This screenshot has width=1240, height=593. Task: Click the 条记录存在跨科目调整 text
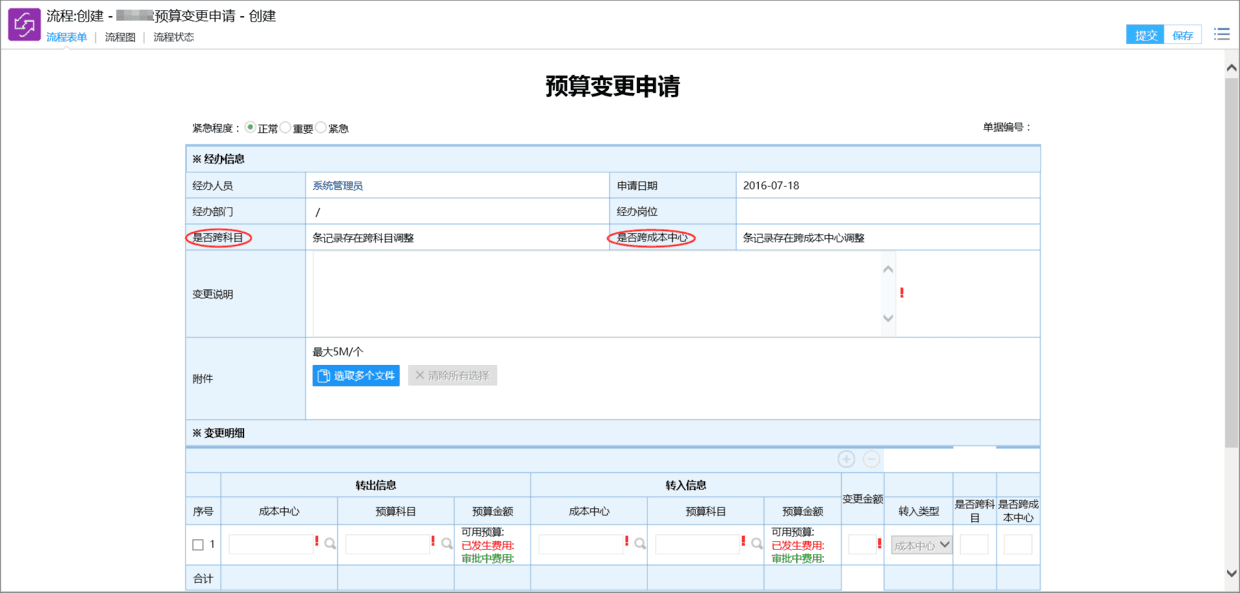tap(363, 238)
